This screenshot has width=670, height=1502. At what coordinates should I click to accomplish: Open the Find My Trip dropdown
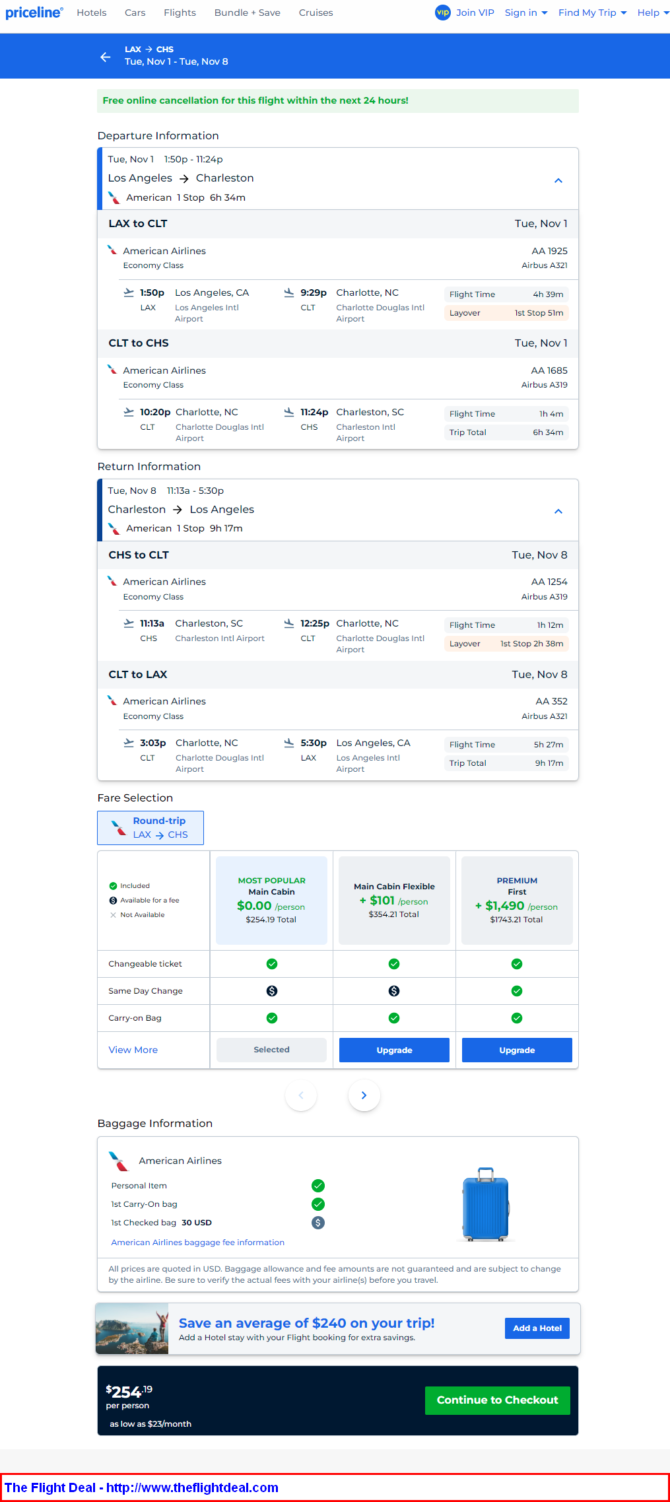pyautogui.click(x=593, y=13)
